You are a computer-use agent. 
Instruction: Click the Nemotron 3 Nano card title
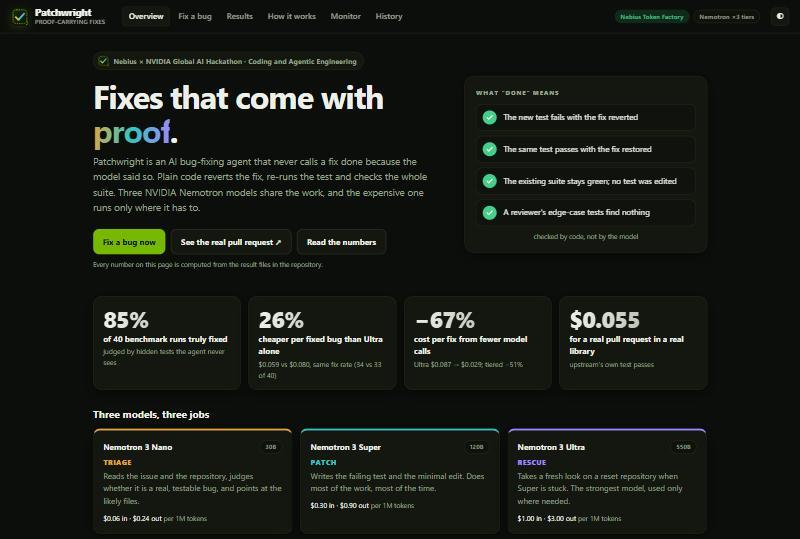[x=138, y=447]
